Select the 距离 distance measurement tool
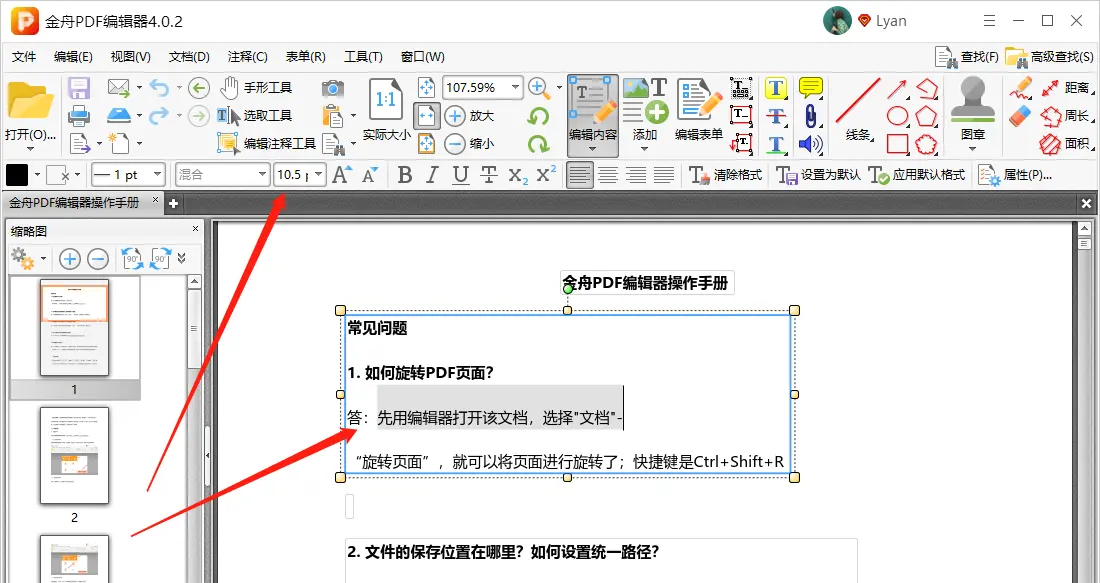The image size is (1100, 583). pos(1065,88)
